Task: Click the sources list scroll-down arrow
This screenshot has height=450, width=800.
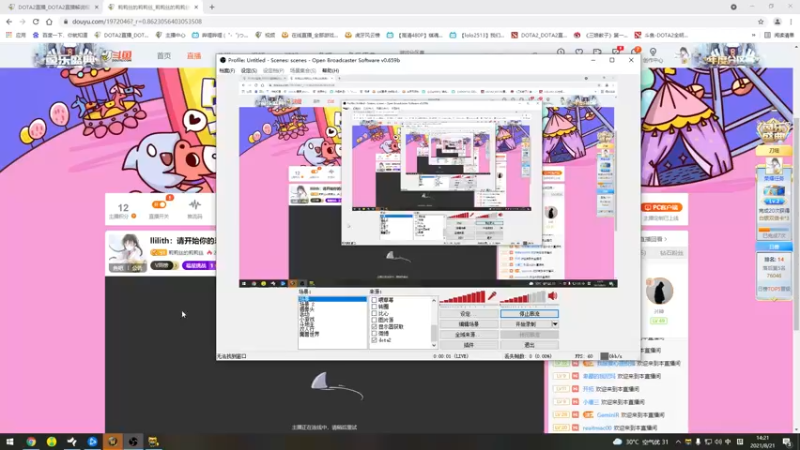Action: tap(434, 345)
